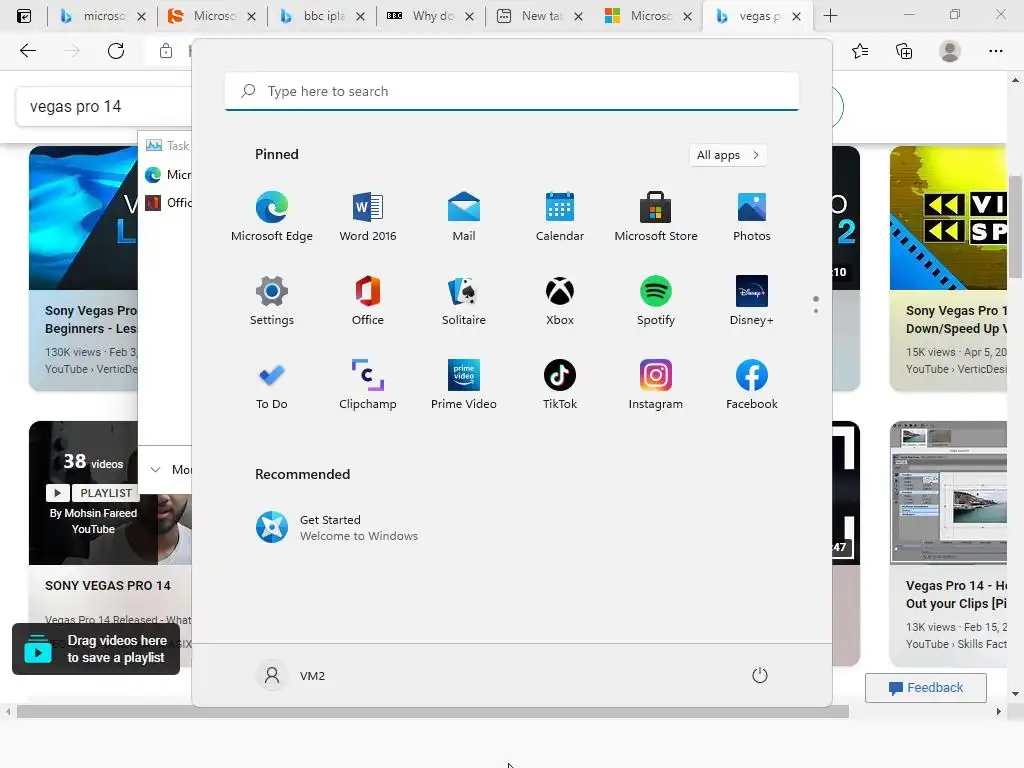This screenshot has height=768, width=1024.
Task: Click the vertical scrollbar thumb
Action: pos(1015,227)
